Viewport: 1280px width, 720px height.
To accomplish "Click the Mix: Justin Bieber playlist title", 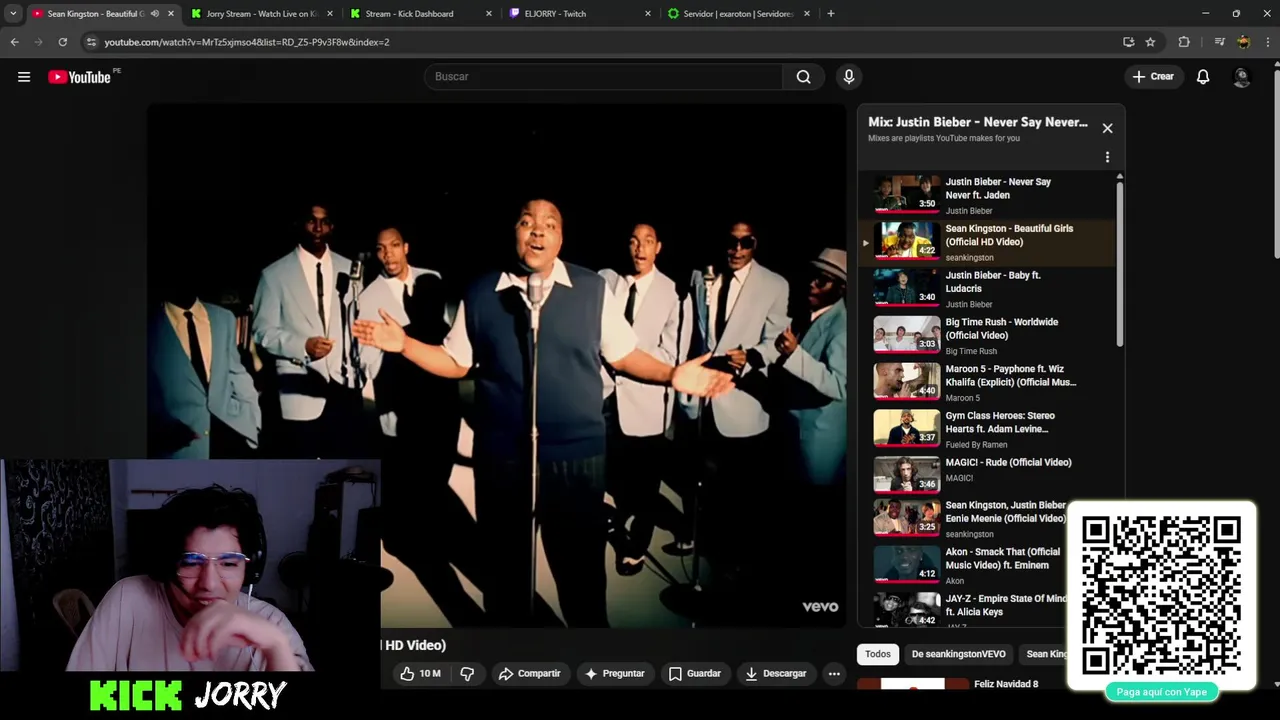I will [x=978, y=122].
